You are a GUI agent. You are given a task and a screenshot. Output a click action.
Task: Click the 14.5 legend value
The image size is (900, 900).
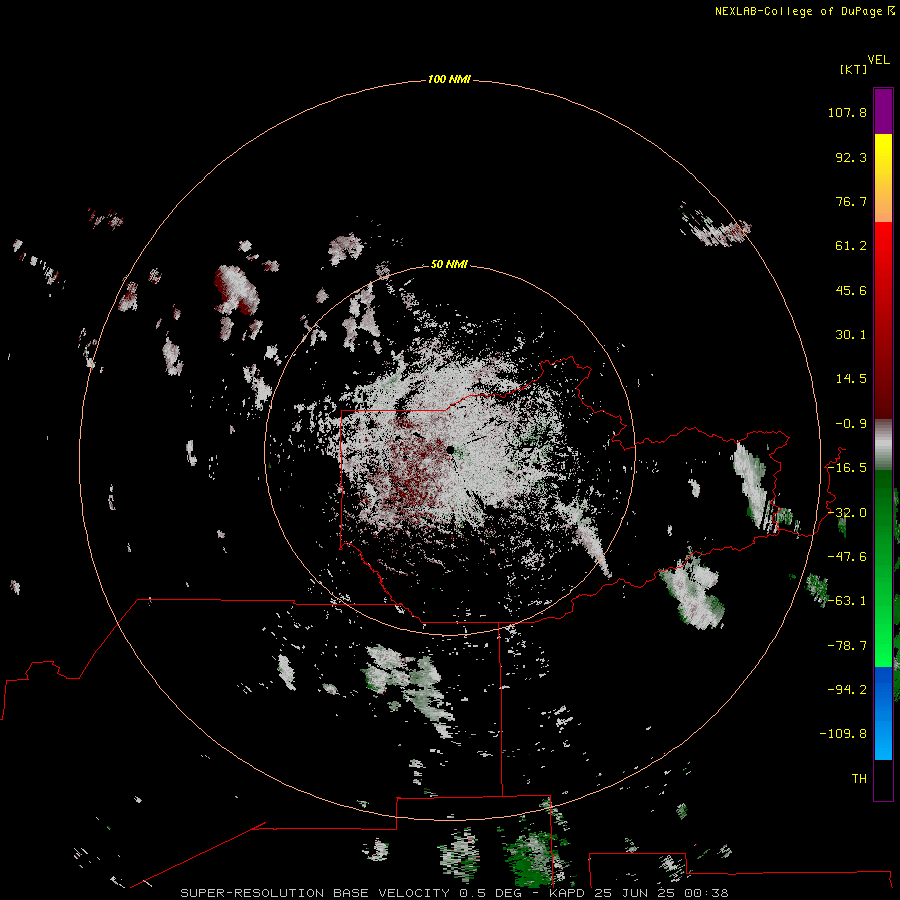coord(851,379)
